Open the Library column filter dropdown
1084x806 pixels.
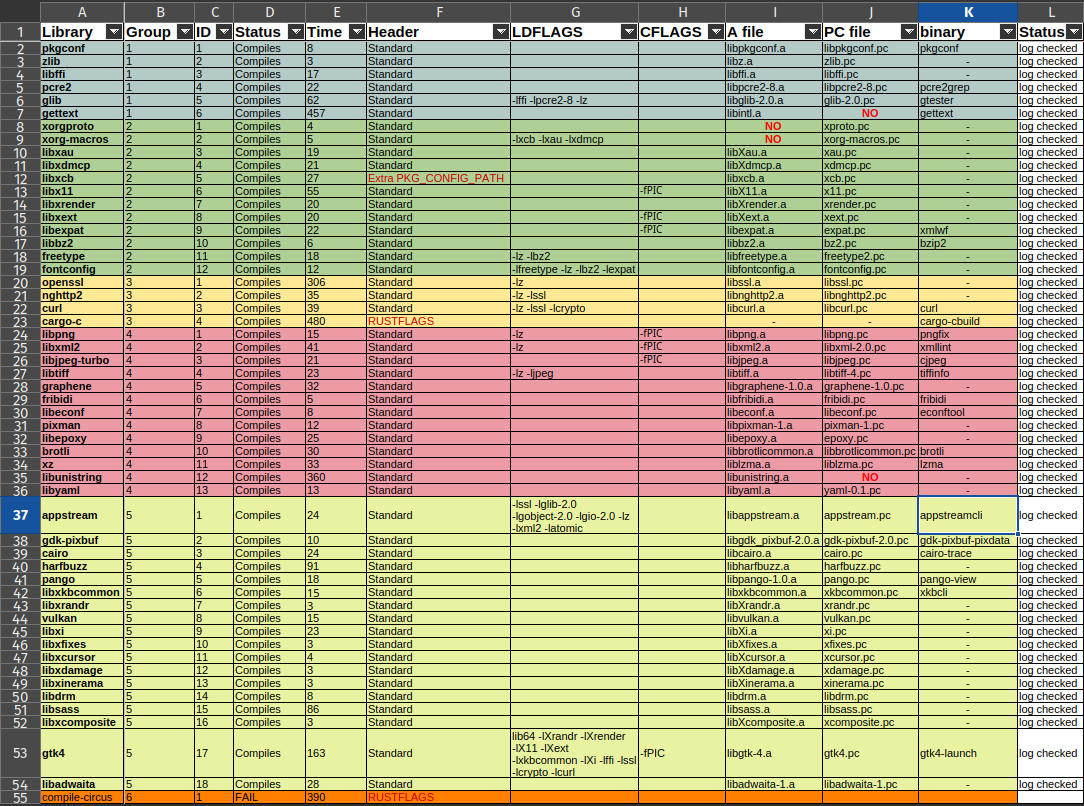(x=113, y=32)
